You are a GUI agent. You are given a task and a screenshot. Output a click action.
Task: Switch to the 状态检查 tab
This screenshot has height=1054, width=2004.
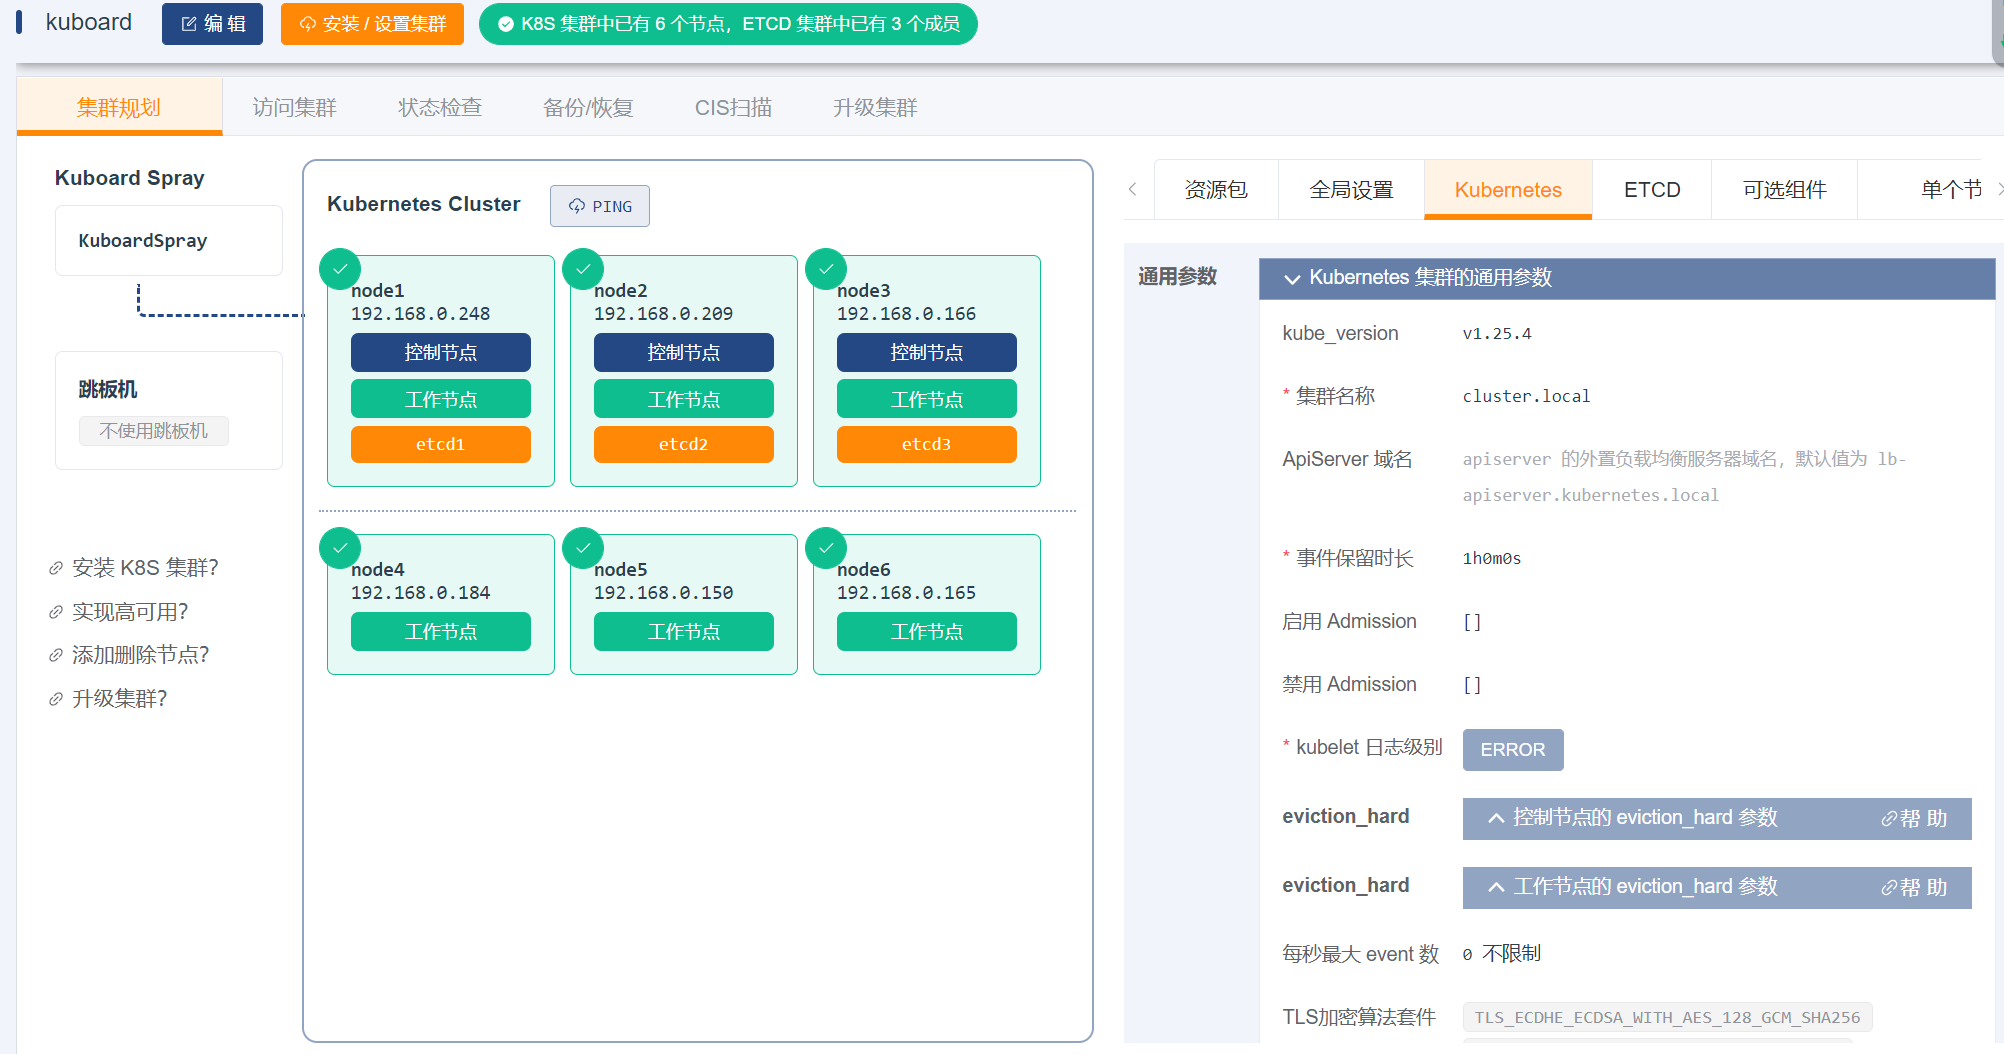[x=440, y=108]
